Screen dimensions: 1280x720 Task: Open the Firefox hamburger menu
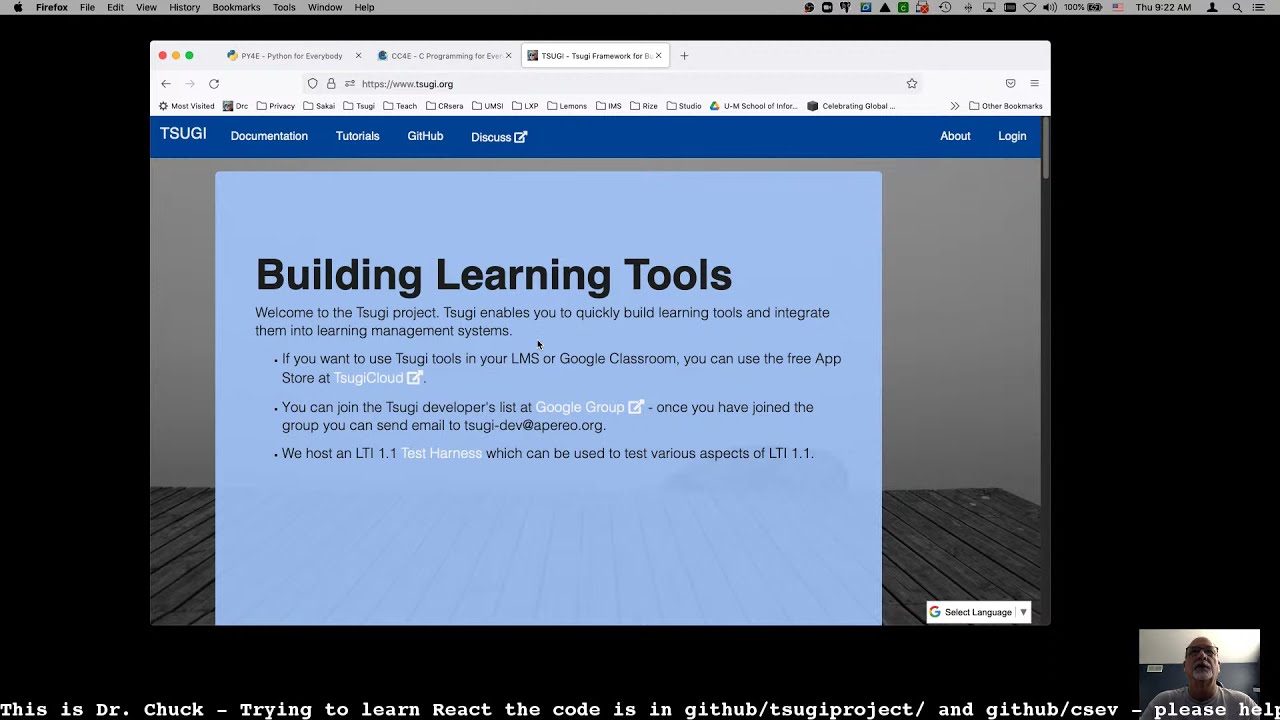click(1034, 84)
